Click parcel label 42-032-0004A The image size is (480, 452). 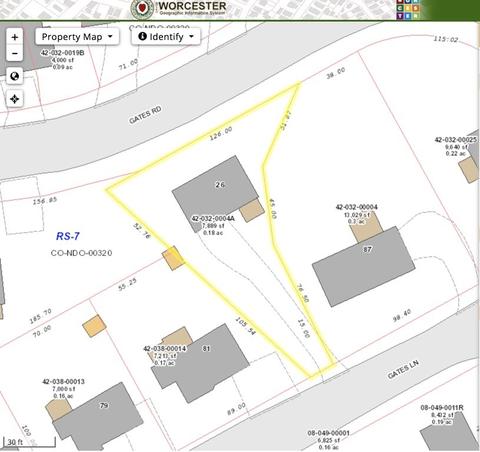213,219
